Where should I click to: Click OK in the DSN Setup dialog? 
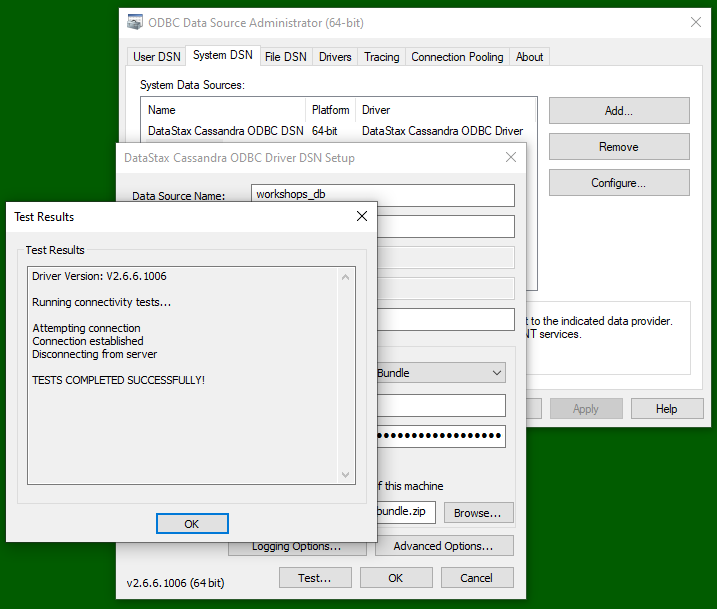click(x=396, y=577)
